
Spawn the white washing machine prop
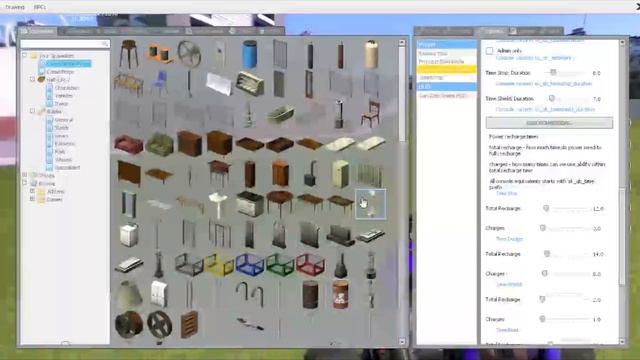pyautogui.click(x=129, y=234)
